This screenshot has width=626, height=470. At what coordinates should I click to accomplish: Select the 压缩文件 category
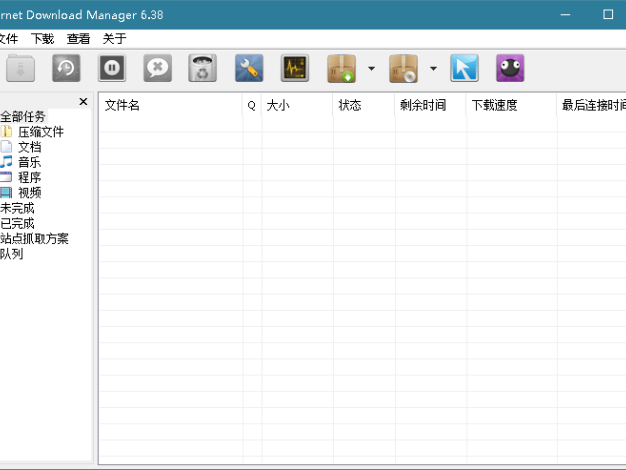(x=41, y=132)
